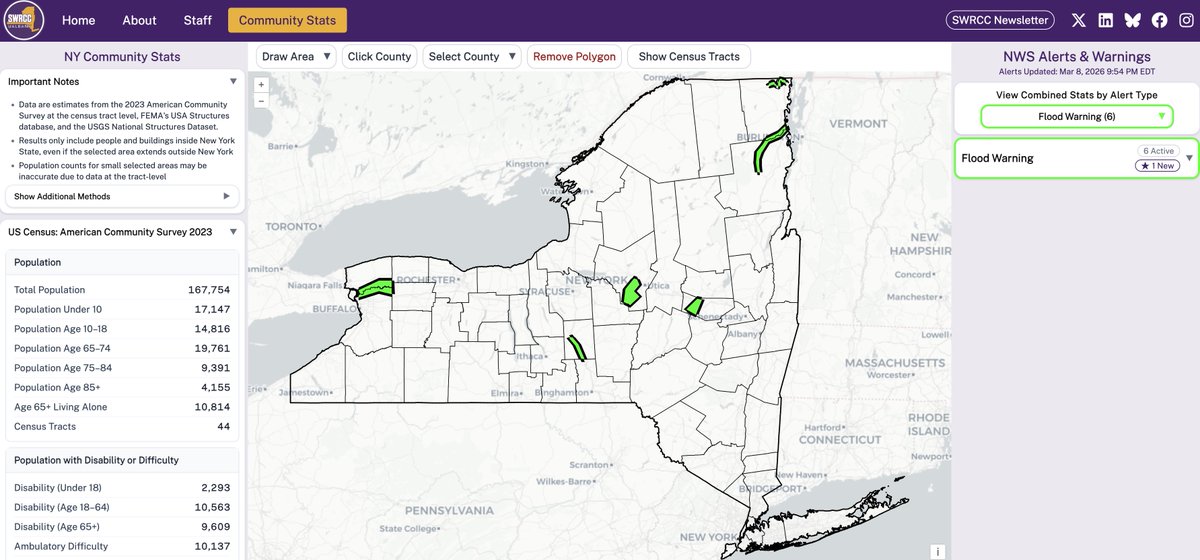The image size is (1200, 560).
Task: Toggle Show Census Tracts
Action: tap(689, 57)
